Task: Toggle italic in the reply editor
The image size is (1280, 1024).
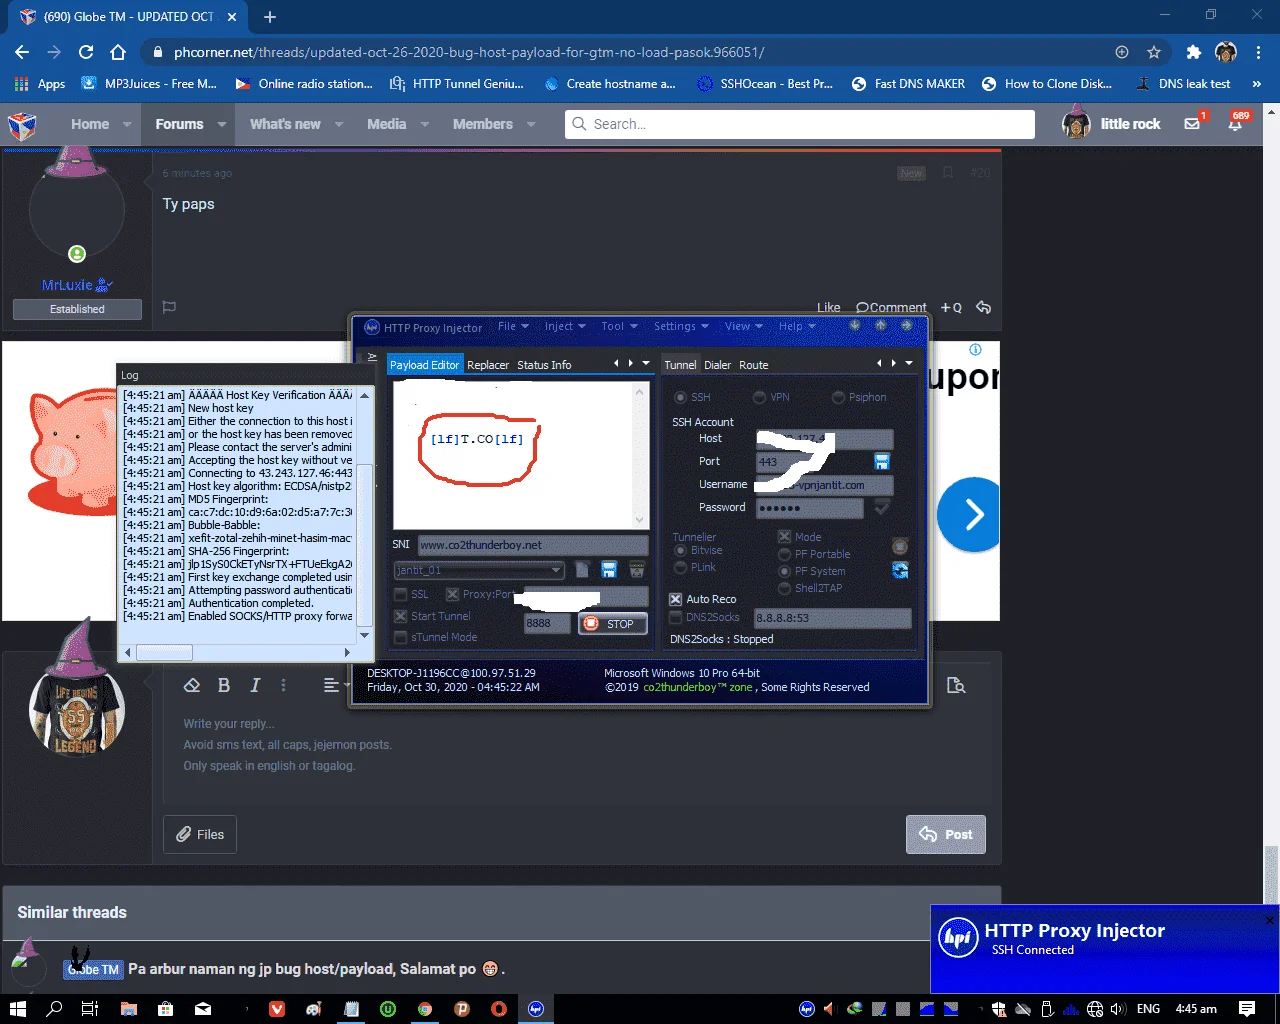Action: tap(255, 685)
